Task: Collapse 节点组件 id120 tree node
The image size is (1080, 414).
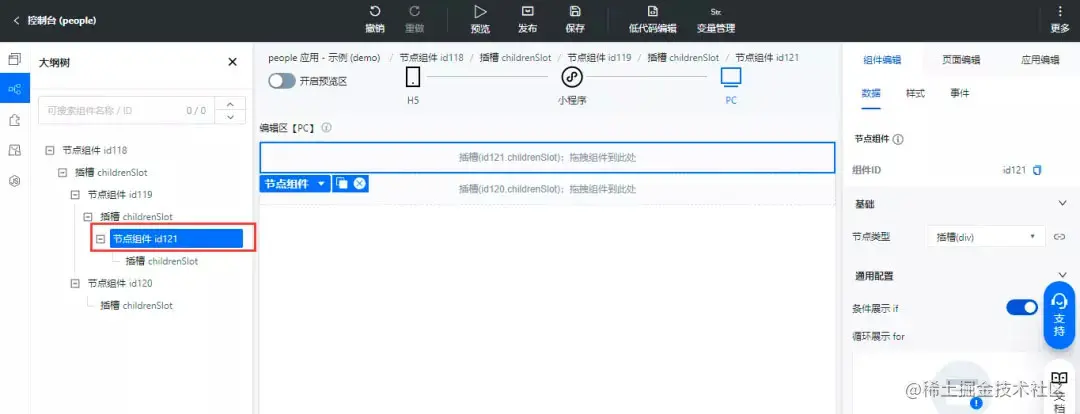Action: point(75,283)
